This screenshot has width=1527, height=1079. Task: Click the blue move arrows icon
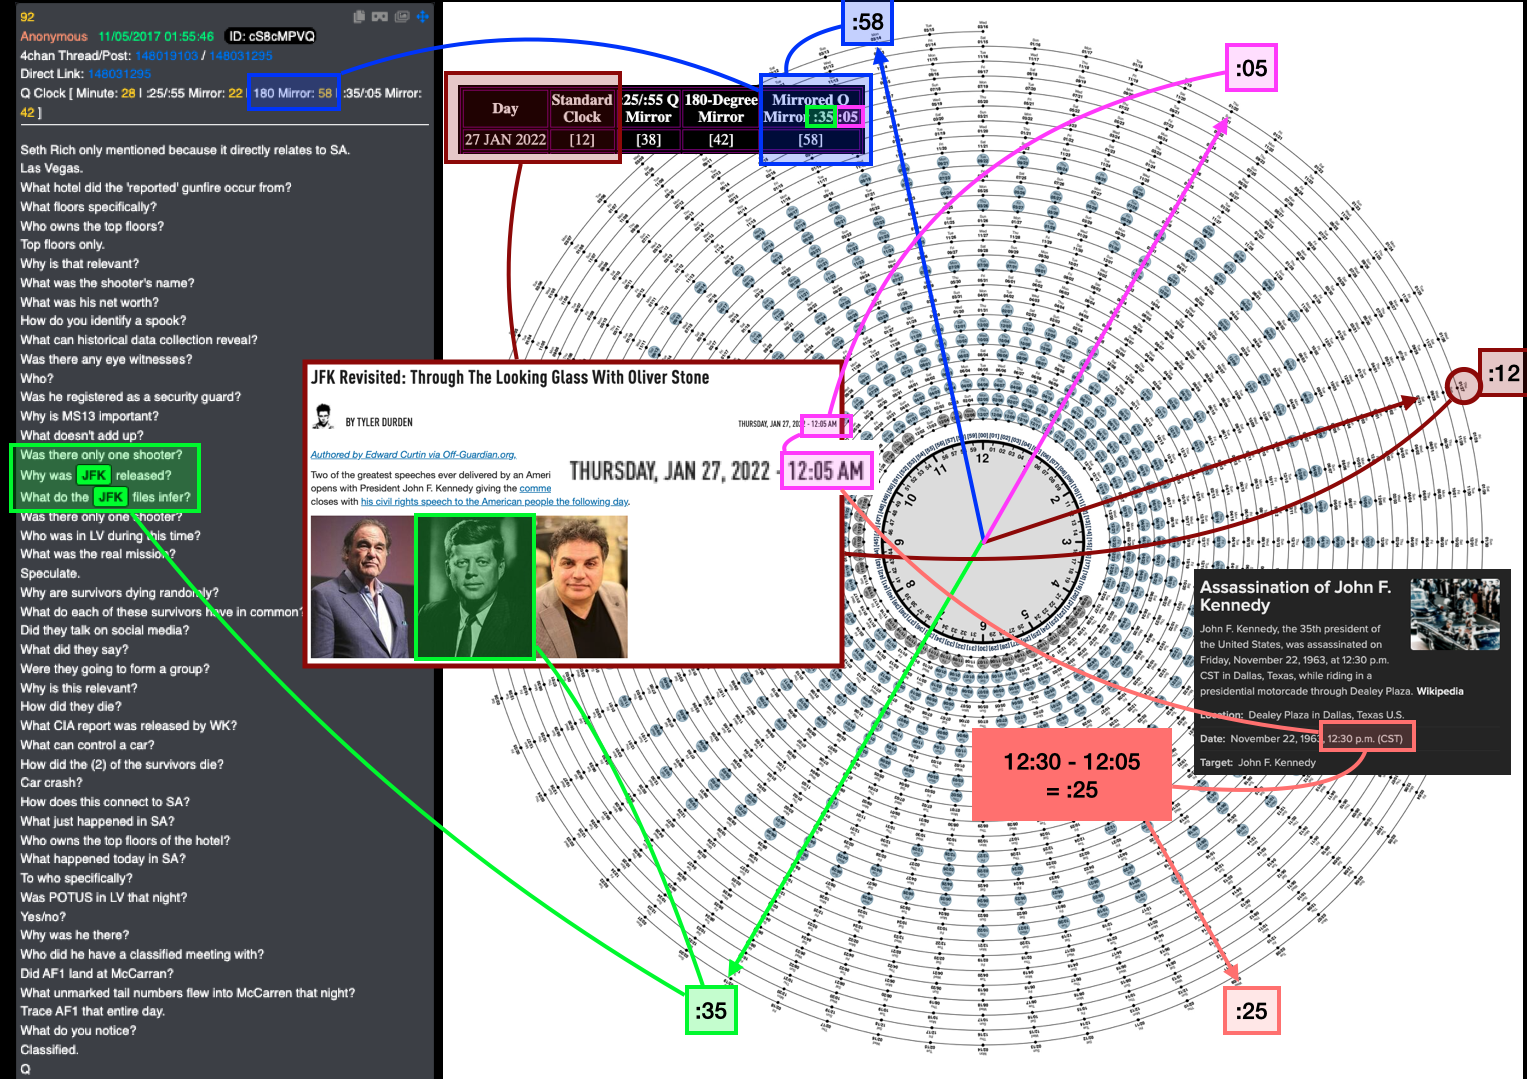coord(422,16)
